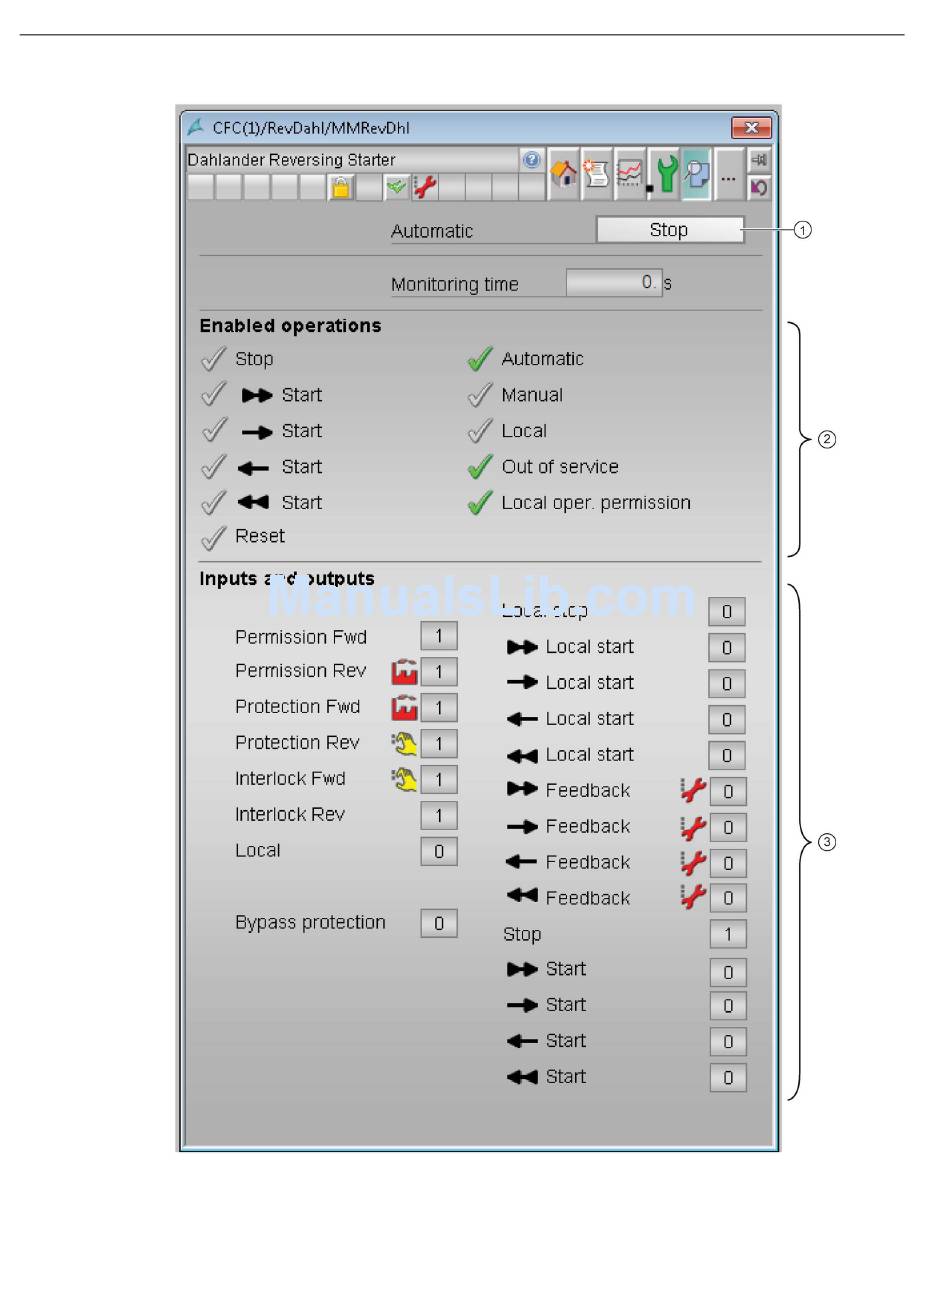Select the magnifier preview view
The width and height of the screenshot is (950, 1301).
(697, 174)
